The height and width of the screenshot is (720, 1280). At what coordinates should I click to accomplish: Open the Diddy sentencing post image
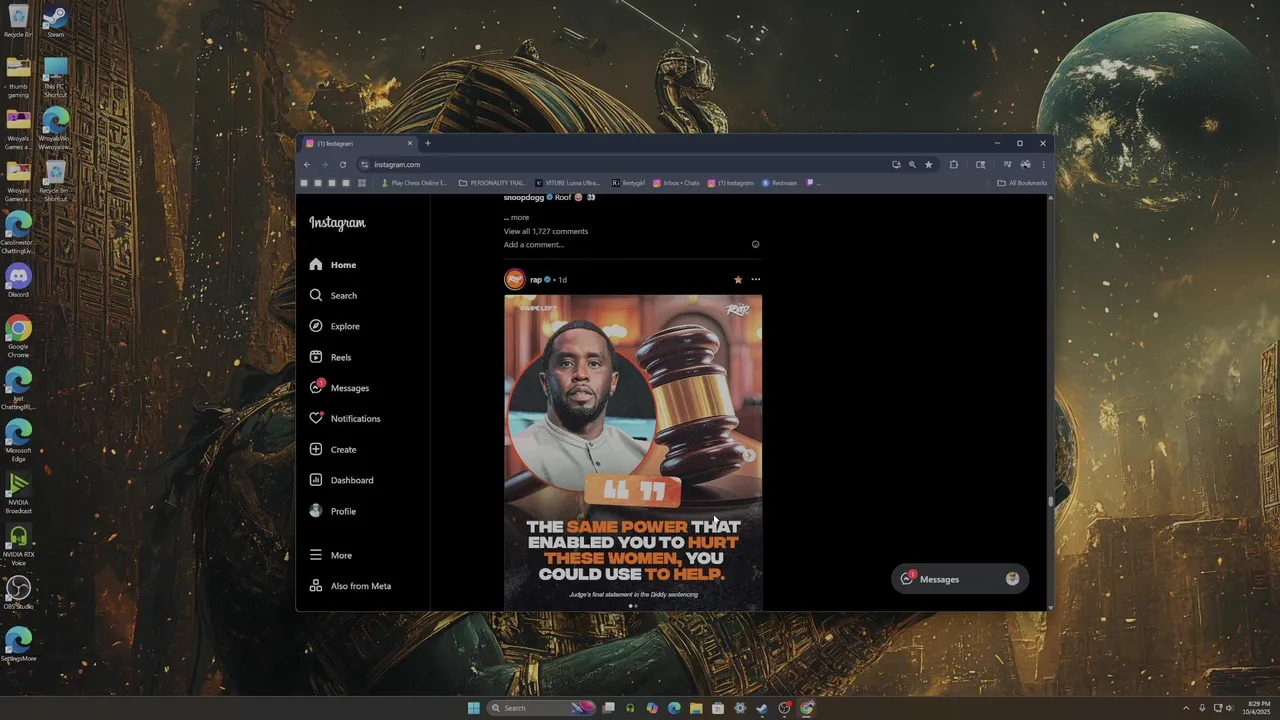pyautogui.click(x=633, y=452)
